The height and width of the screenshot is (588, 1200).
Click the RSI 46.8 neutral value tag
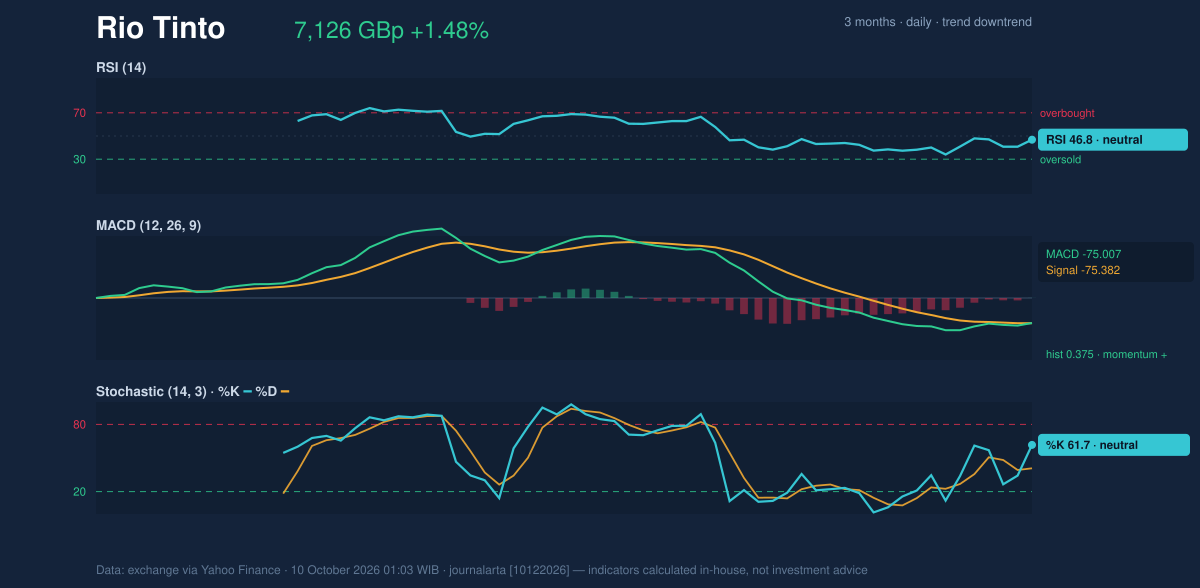click(1113, 140)
